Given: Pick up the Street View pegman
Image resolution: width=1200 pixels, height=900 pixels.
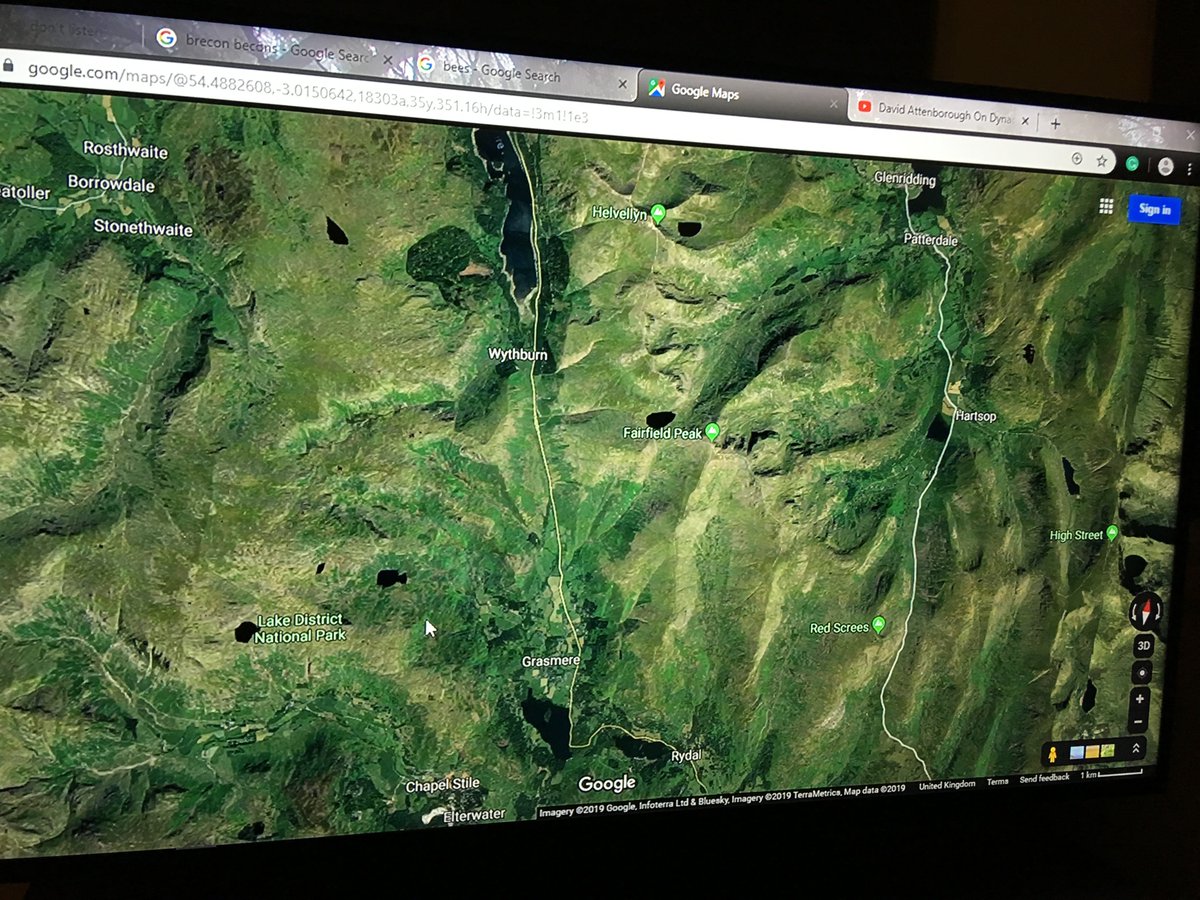Looking at the screenshot, I should tap(1052, 754).
